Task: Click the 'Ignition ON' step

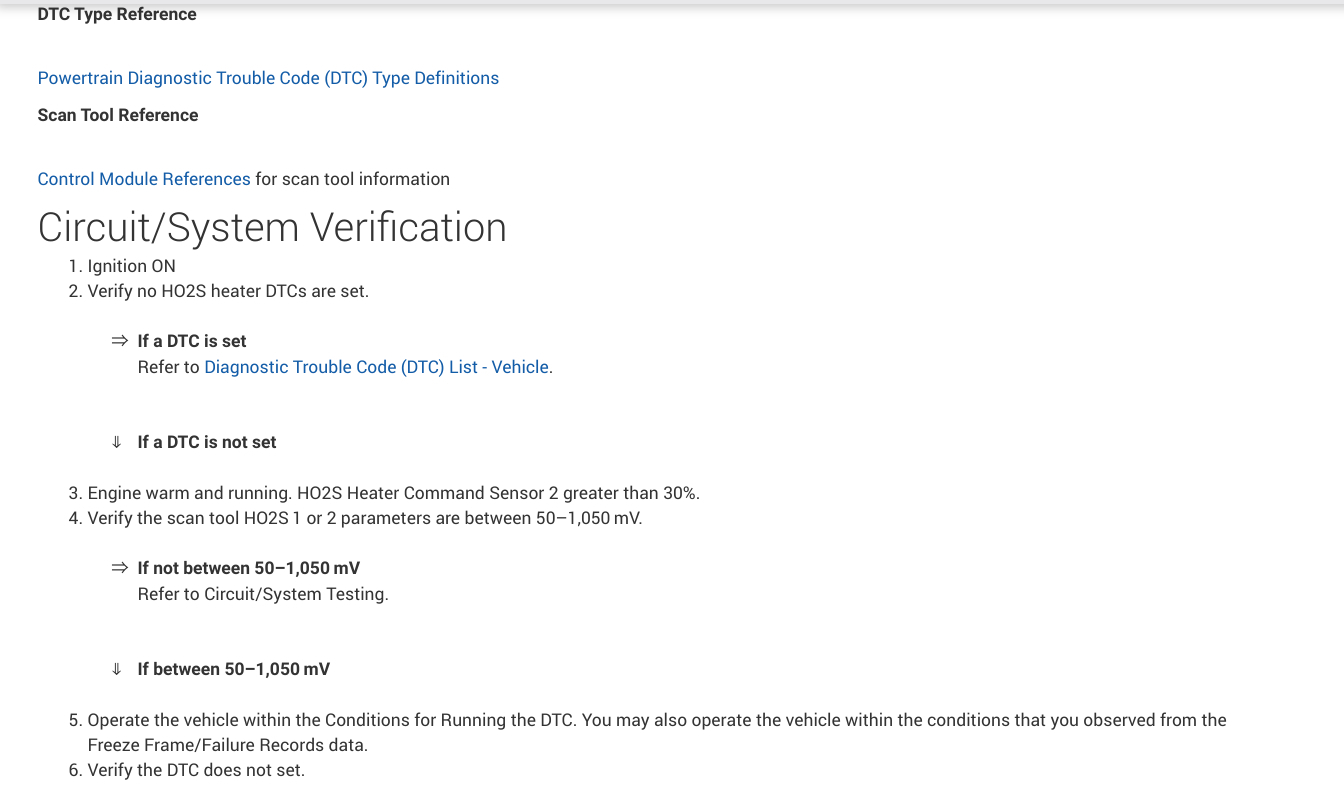Action: tap(131, 266)
